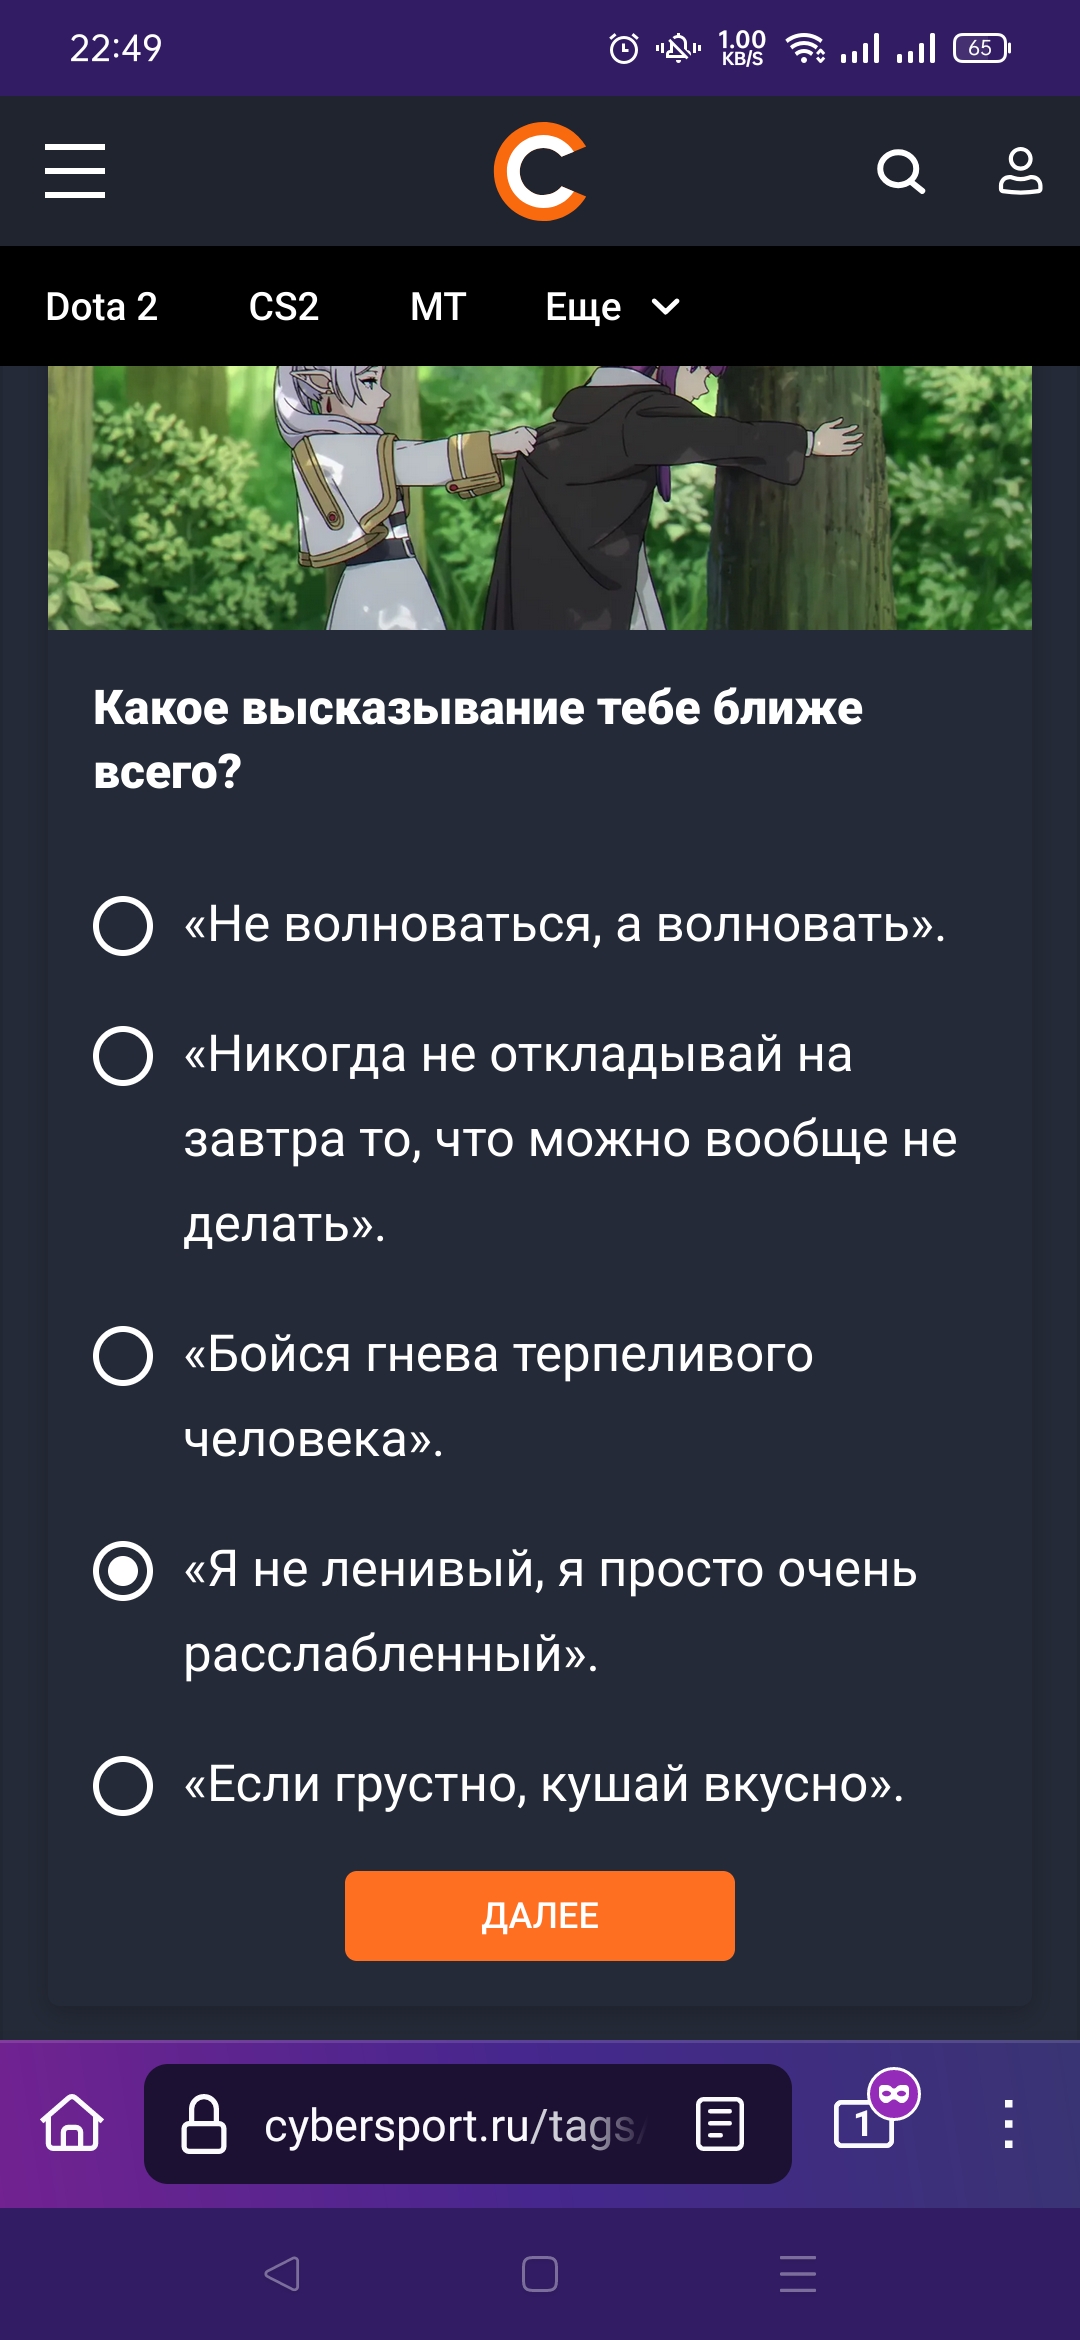Viewport: 1080px width, 2340px height.
Task: Open the site search icon
Action: click(x=900, y=171)
